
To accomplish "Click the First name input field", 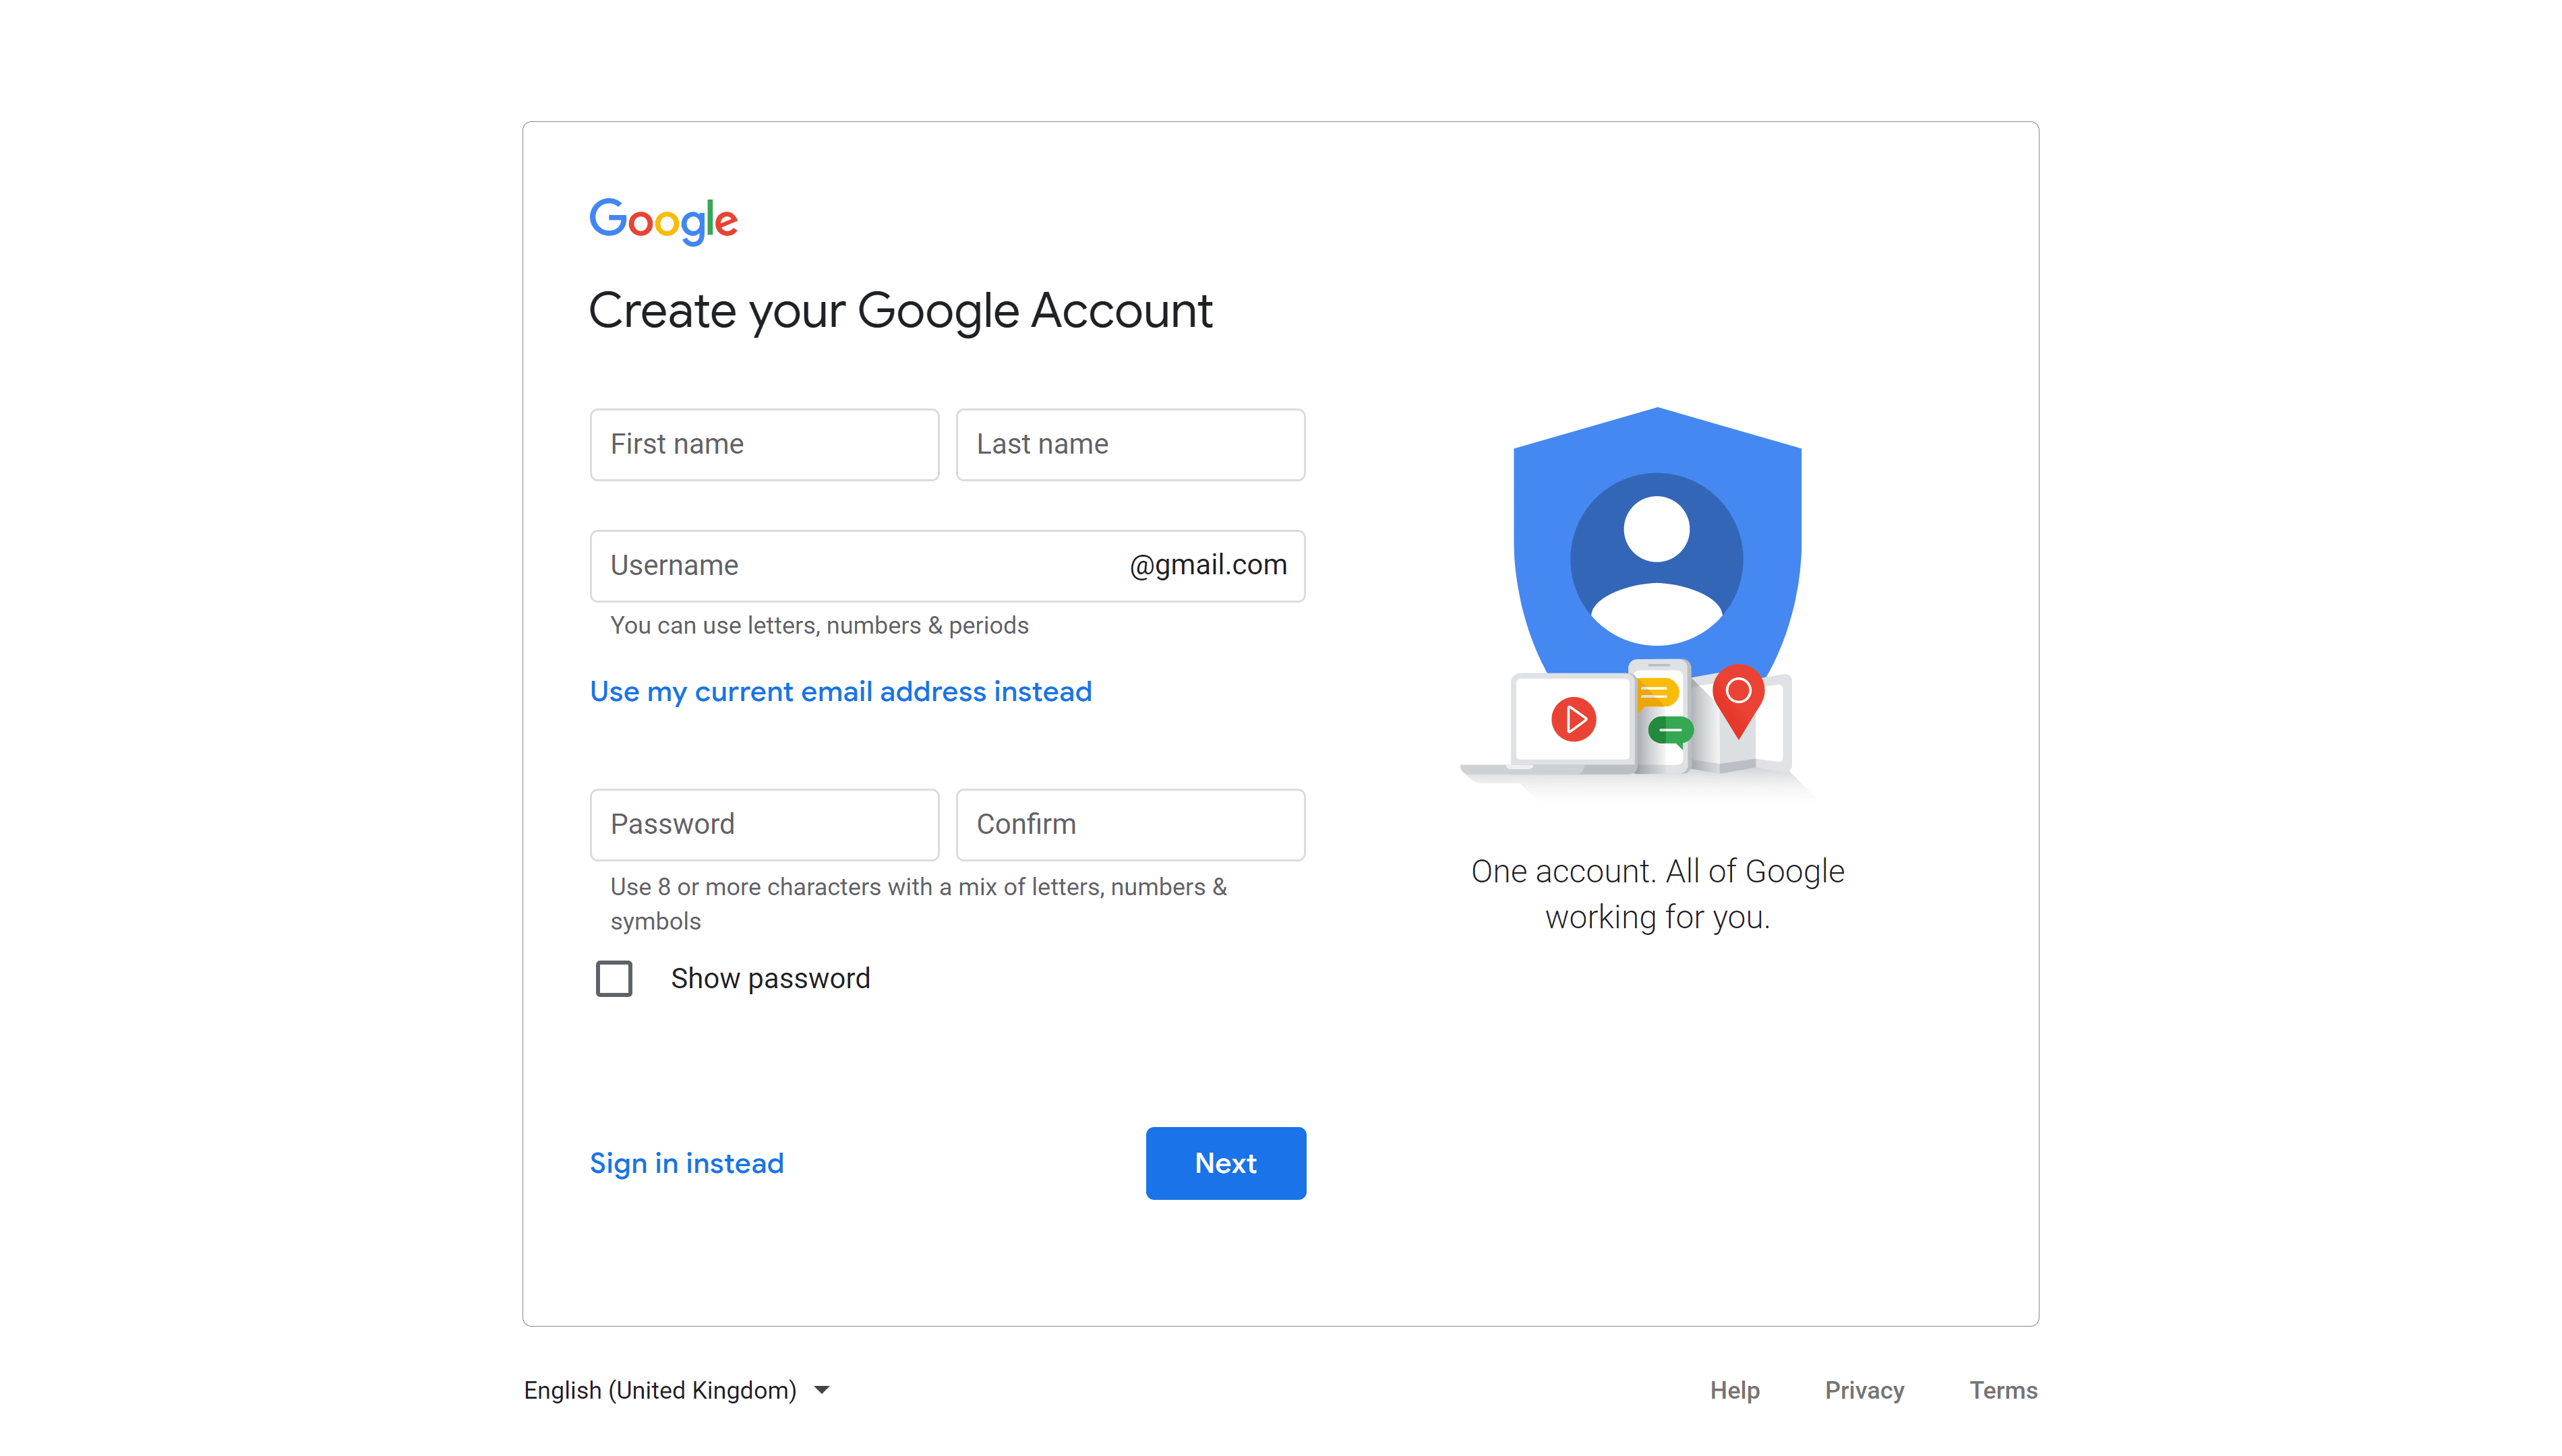I will pos(764,443).
